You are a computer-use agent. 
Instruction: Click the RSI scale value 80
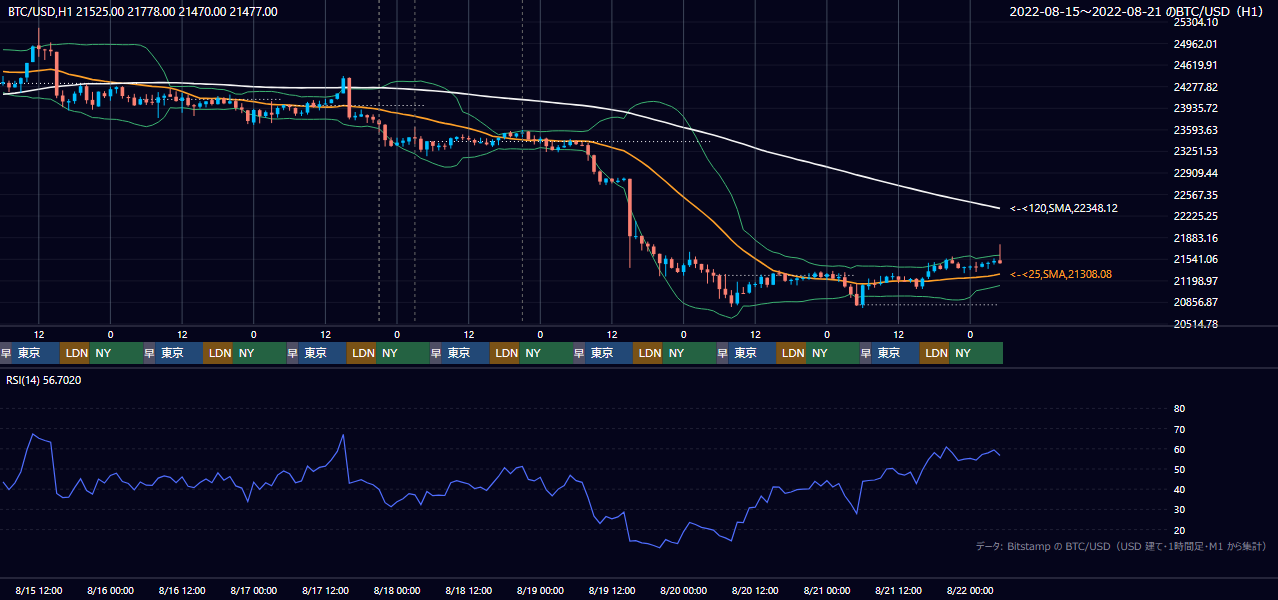(x=1179, y=409)
